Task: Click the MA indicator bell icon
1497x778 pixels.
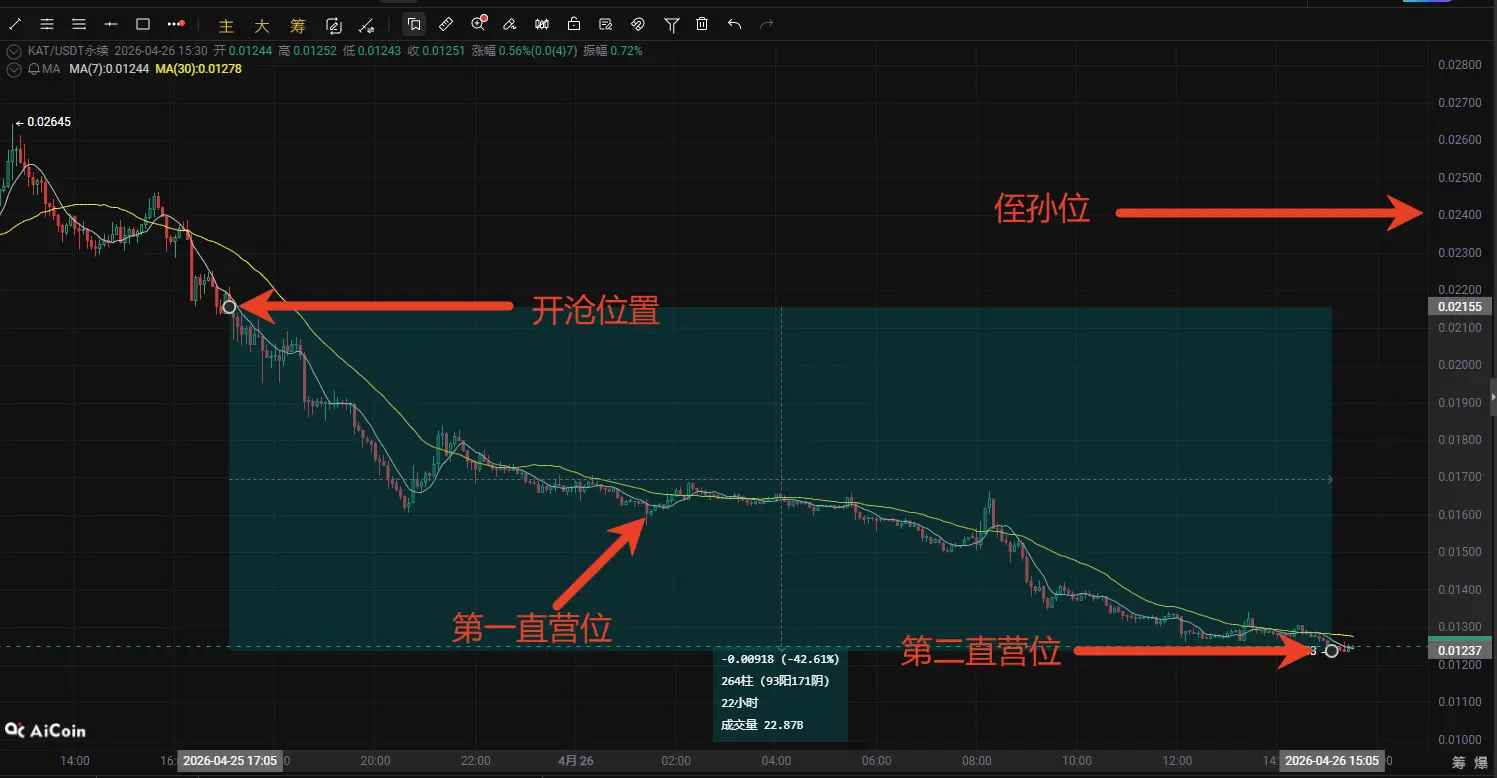Action: coord(35,69)
